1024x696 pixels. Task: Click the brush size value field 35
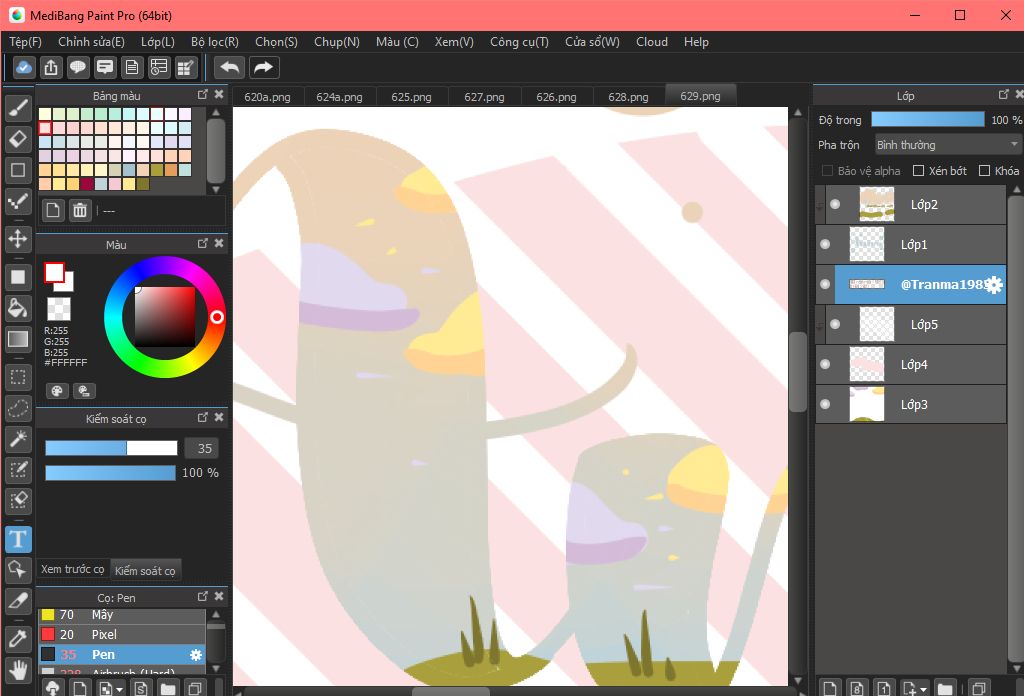(x=201, y=449)
